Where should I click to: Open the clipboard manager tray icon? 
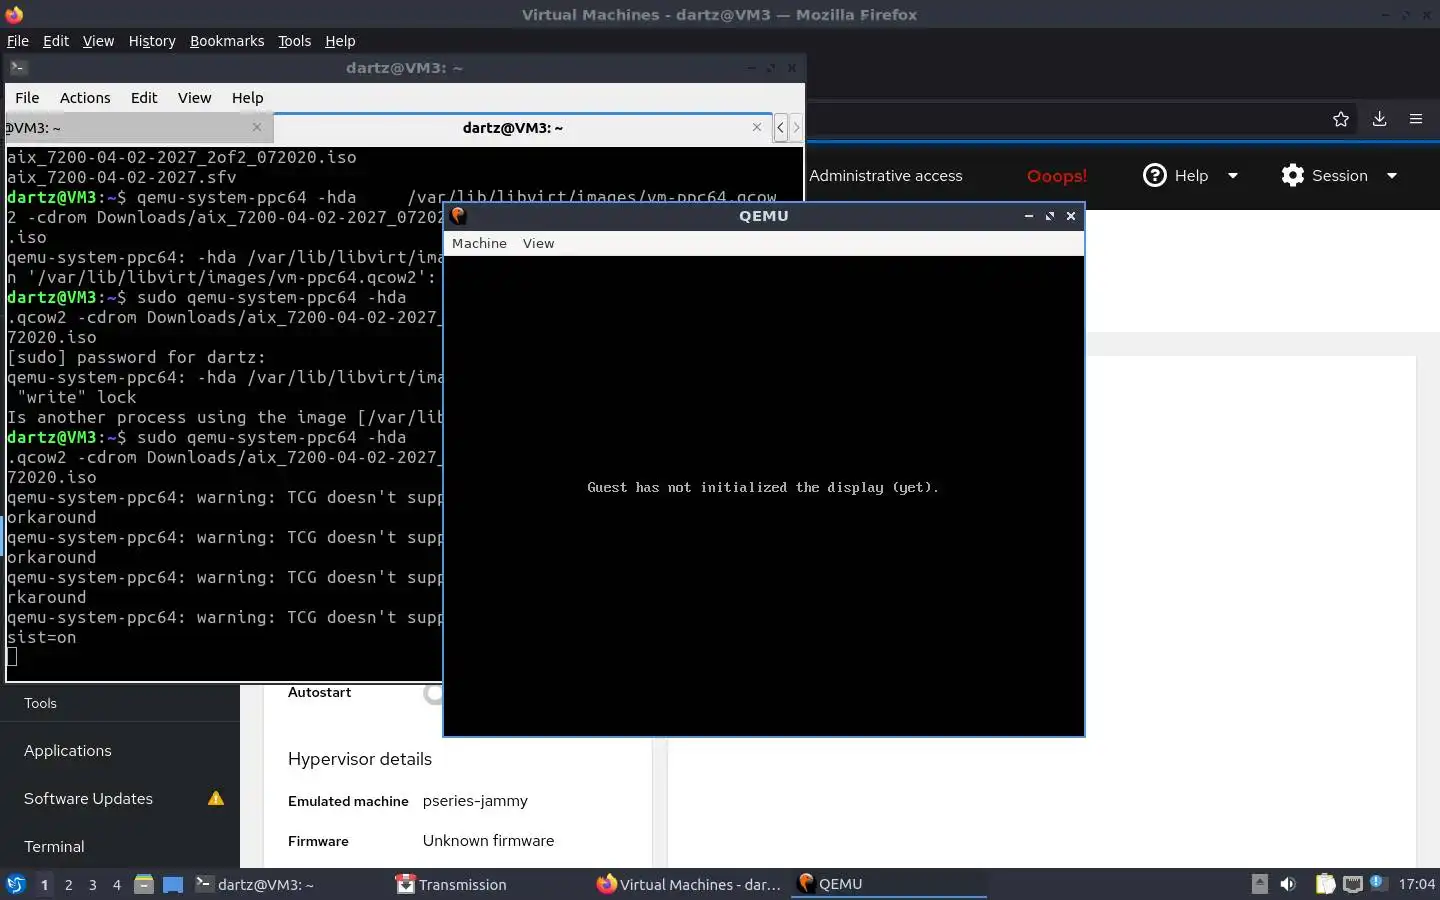point(1325,884)
